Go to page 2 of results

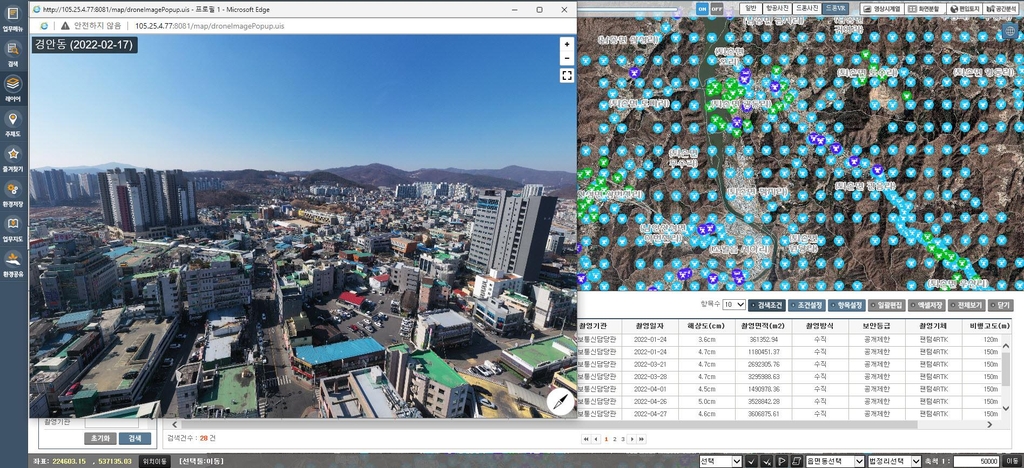(x=614, y=439)
